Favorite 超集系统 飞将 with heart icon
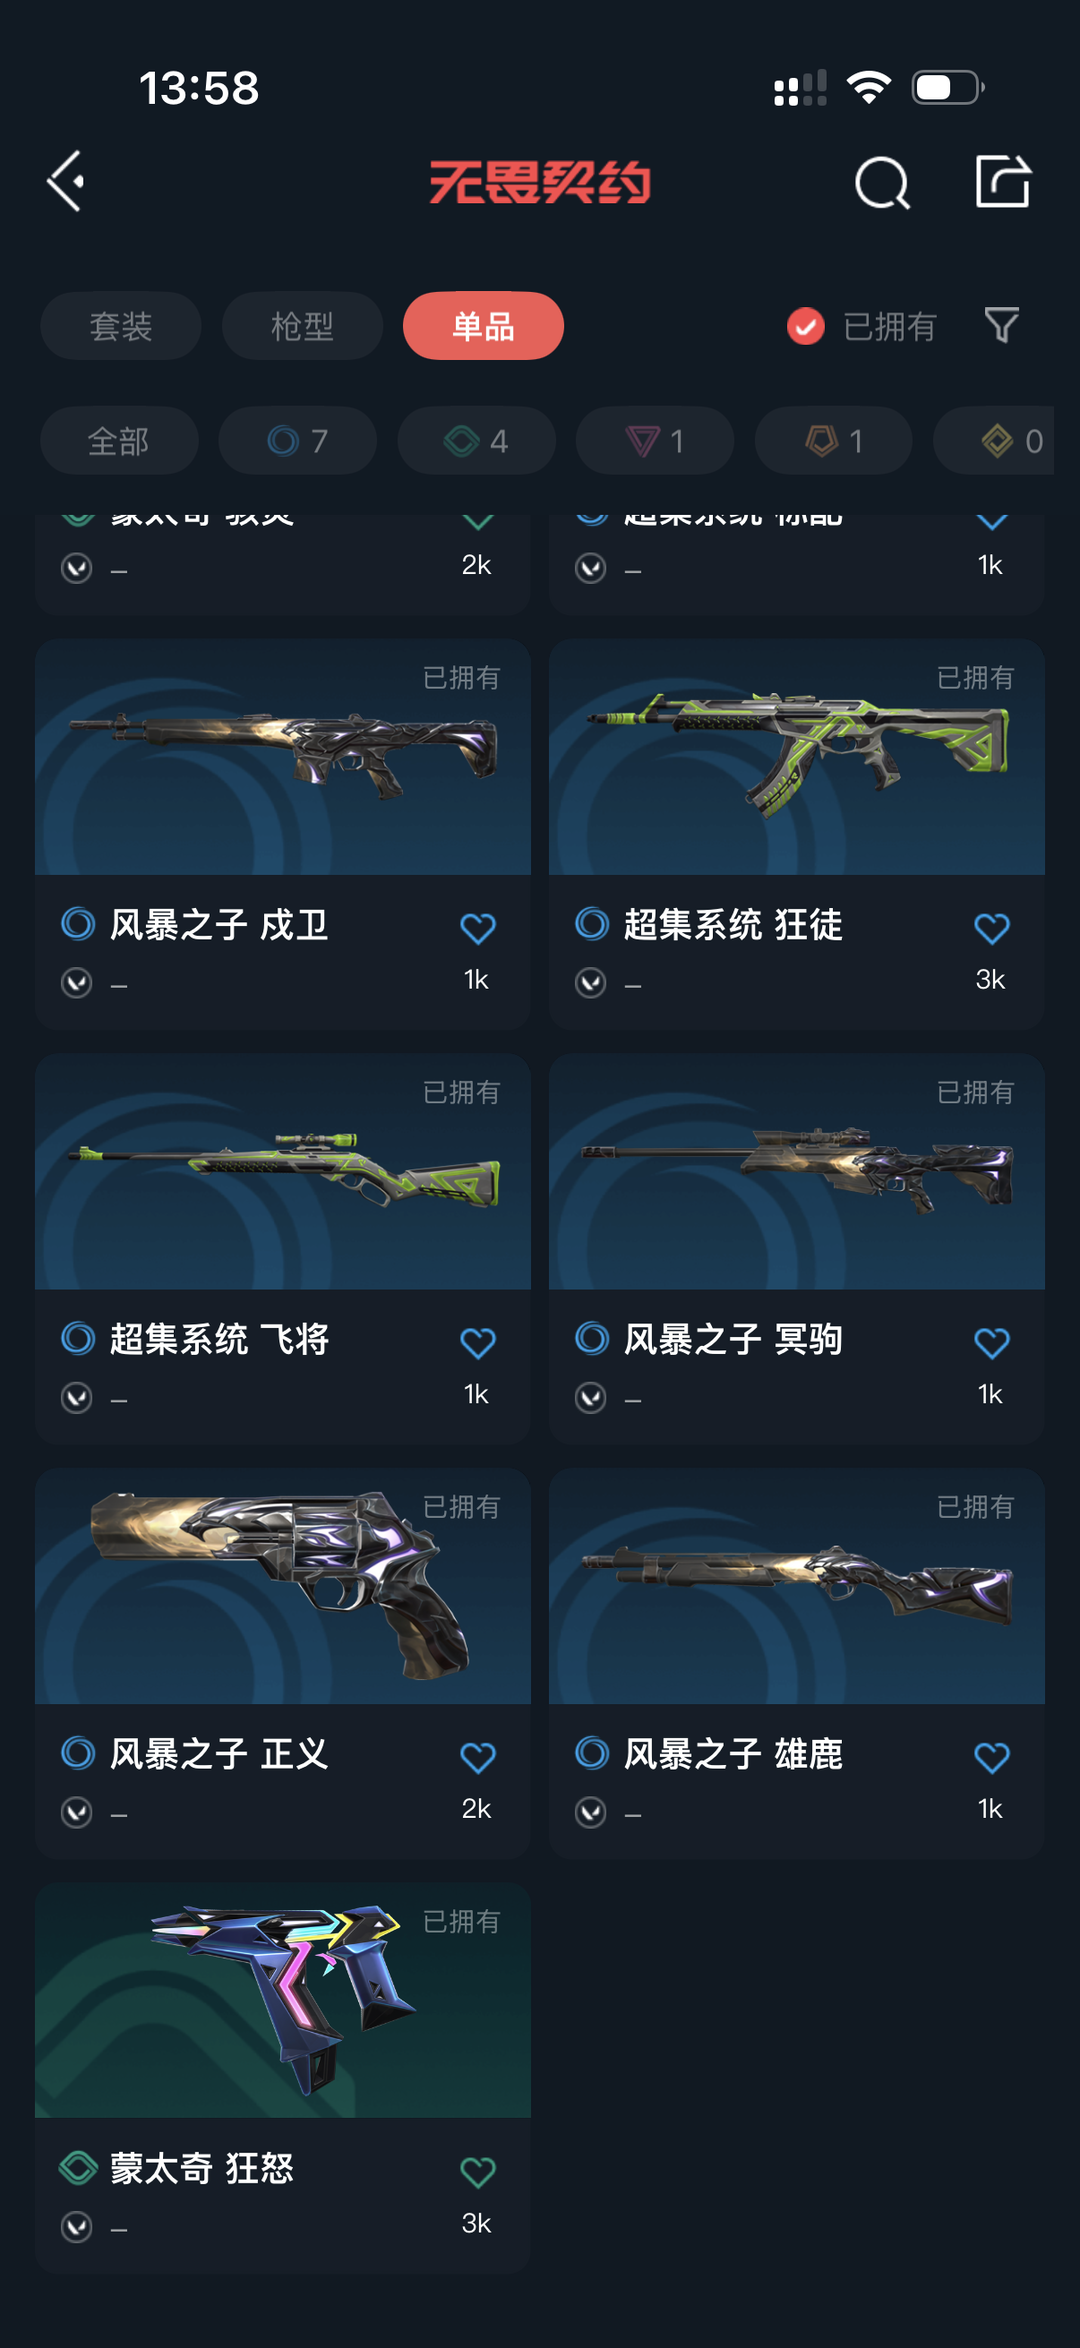Viewport: 1080px width, 2348px height. (478, 1342)
